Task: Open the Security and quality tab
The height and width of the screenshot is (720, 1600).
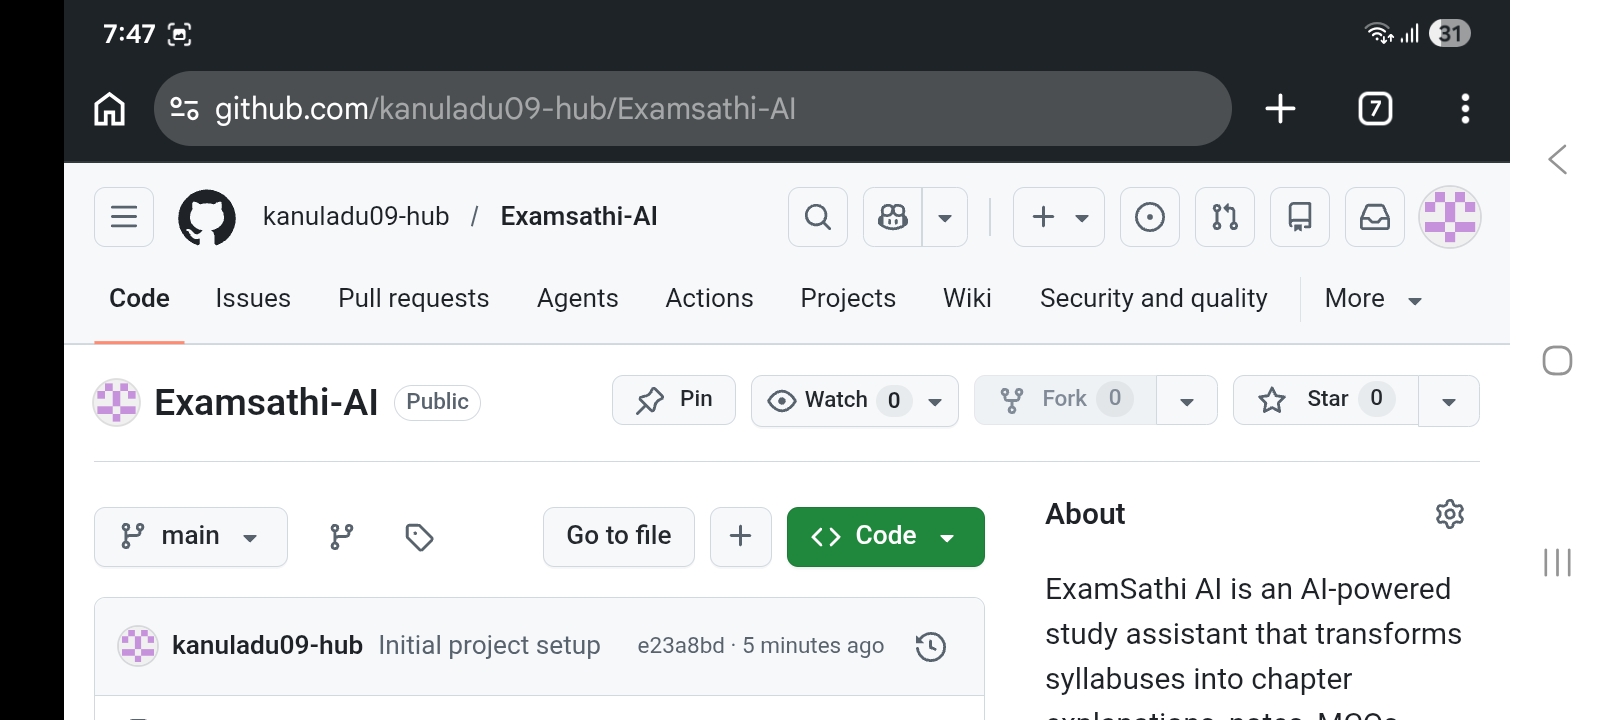Action: [1154, 298]
